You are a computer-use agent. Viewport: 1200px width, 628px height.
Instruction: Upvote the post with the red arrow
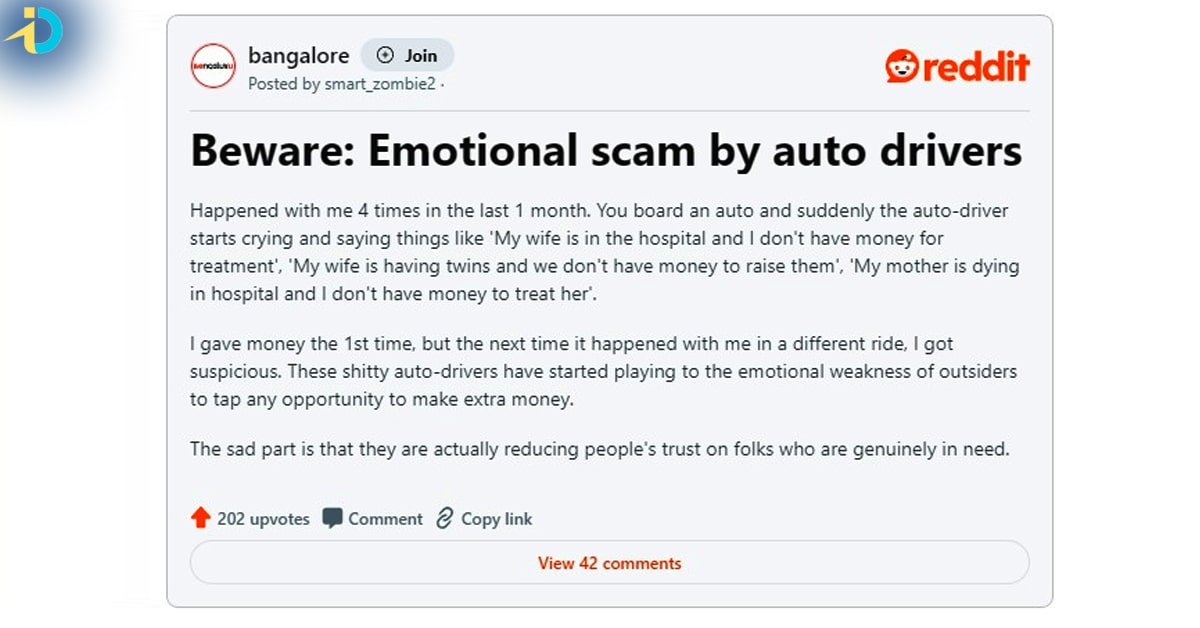point(201,518)
